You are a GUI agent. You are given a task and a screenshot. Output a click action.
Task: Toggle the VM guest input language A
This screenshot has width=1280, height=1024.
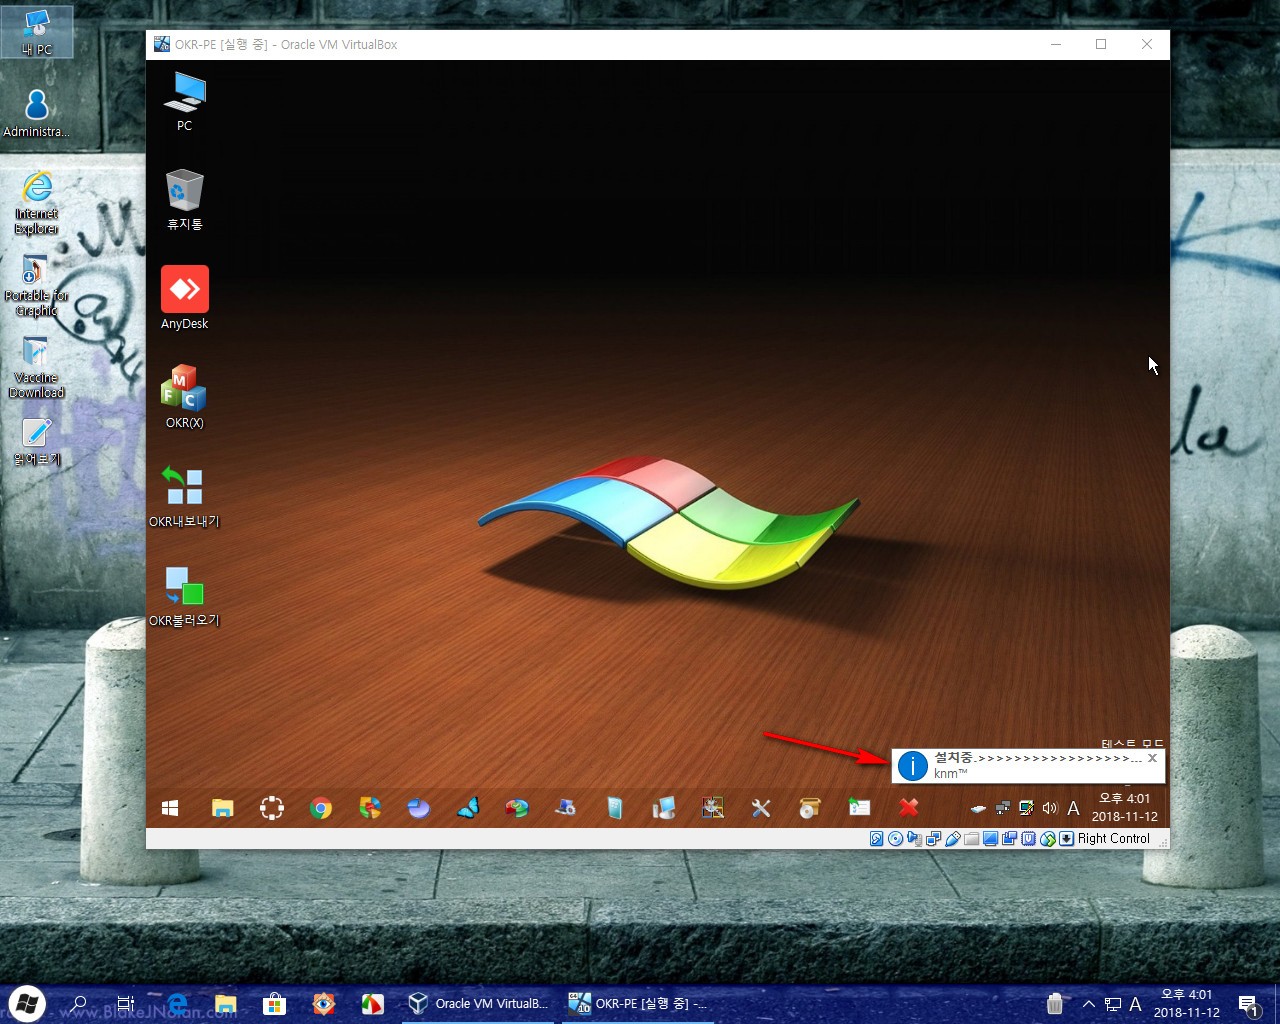click(x=1073, y=808)
